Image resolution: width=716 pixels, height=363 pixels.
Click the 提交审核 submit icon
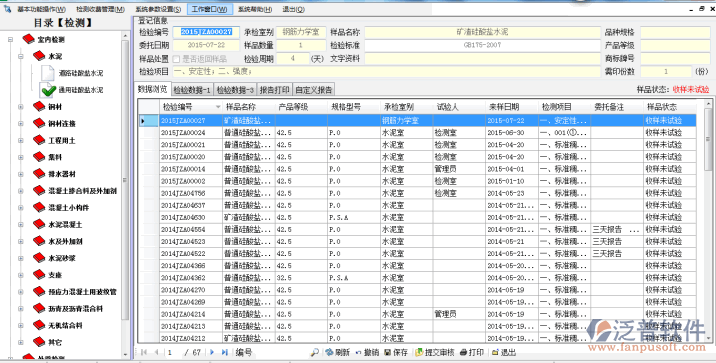419,352
